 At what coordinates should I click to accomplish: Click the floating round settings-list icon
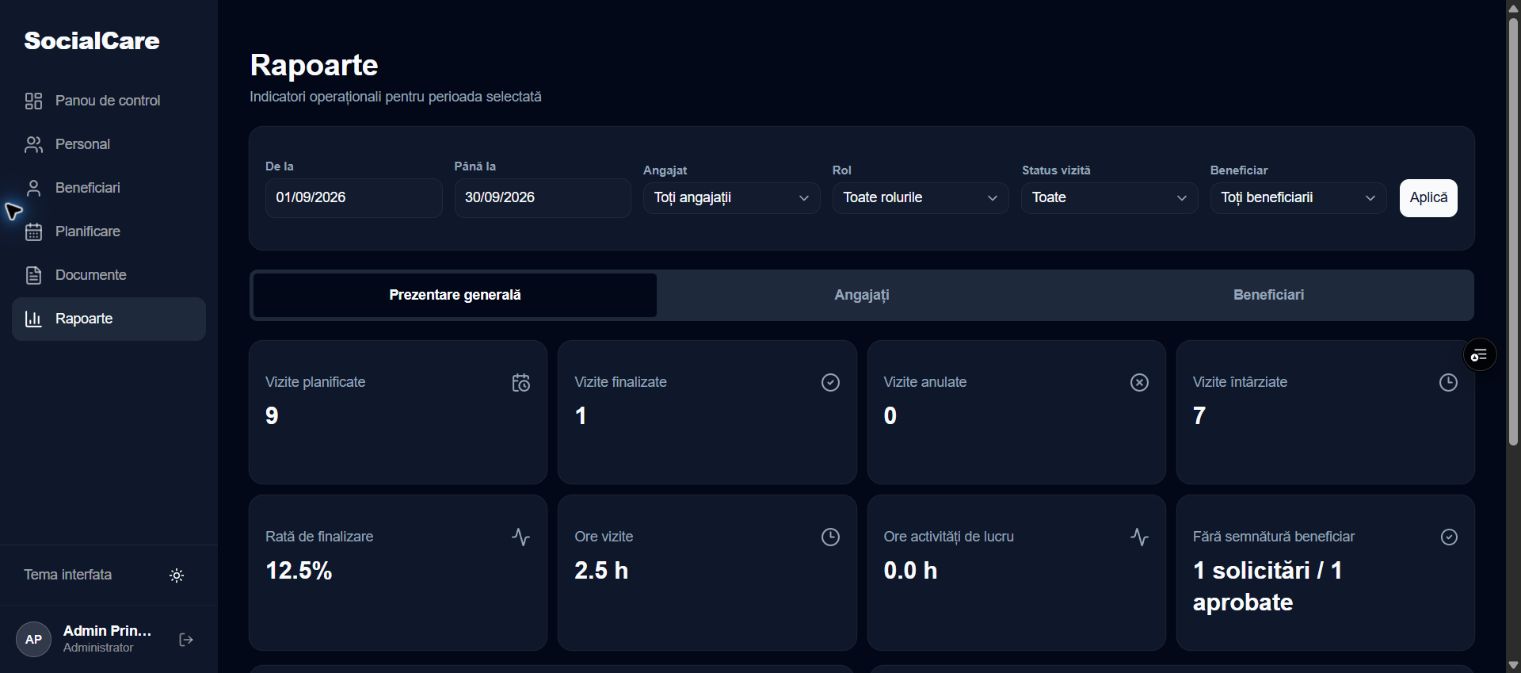coord(1480,355)
